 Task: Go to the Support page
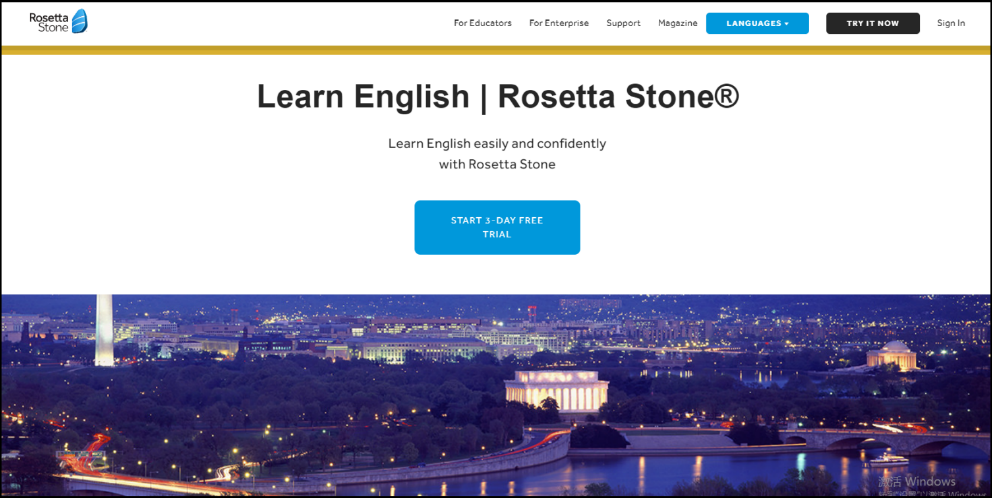pos(623,23)
